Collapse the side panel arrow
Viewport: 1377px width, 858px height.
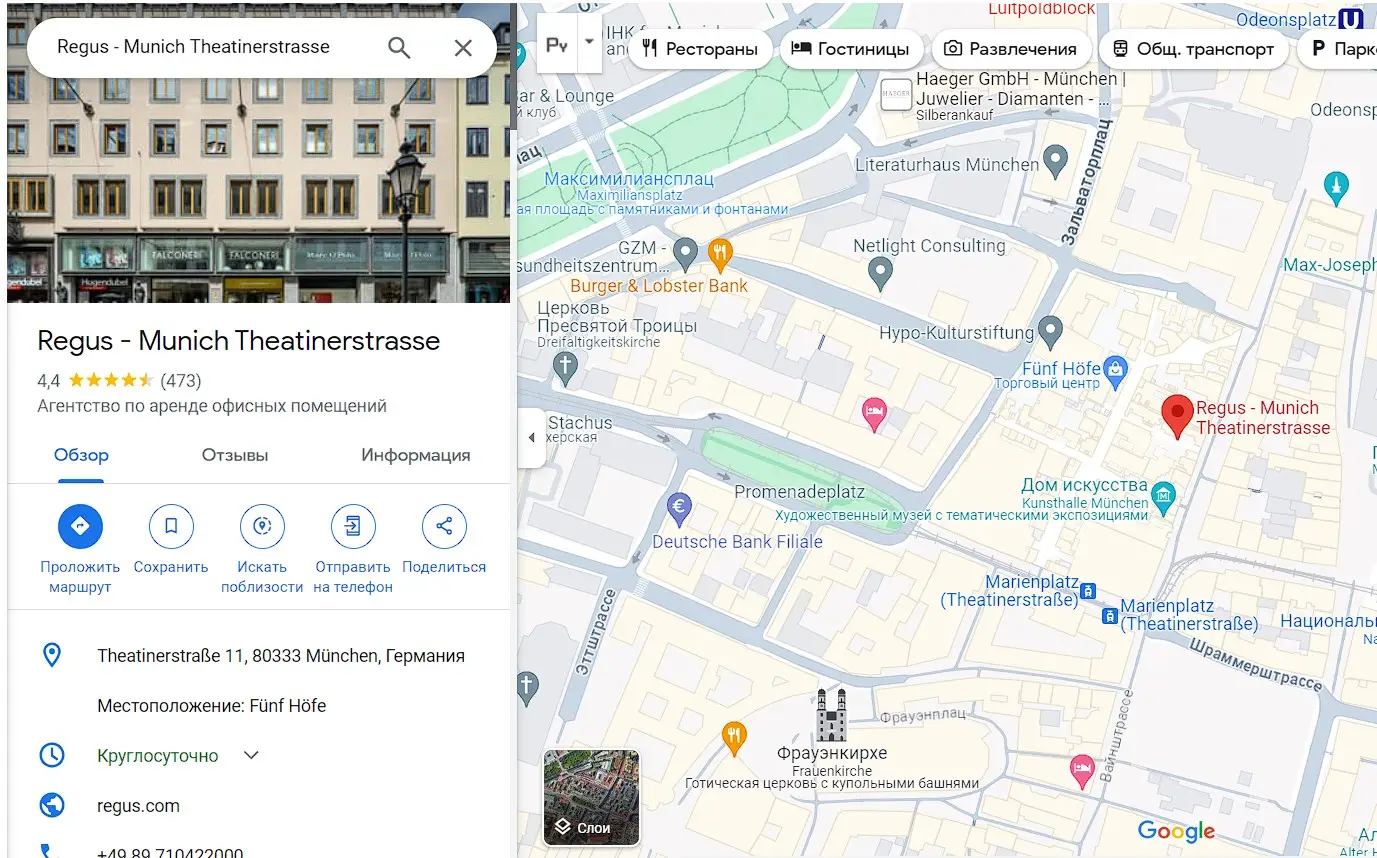coord(532,438)
